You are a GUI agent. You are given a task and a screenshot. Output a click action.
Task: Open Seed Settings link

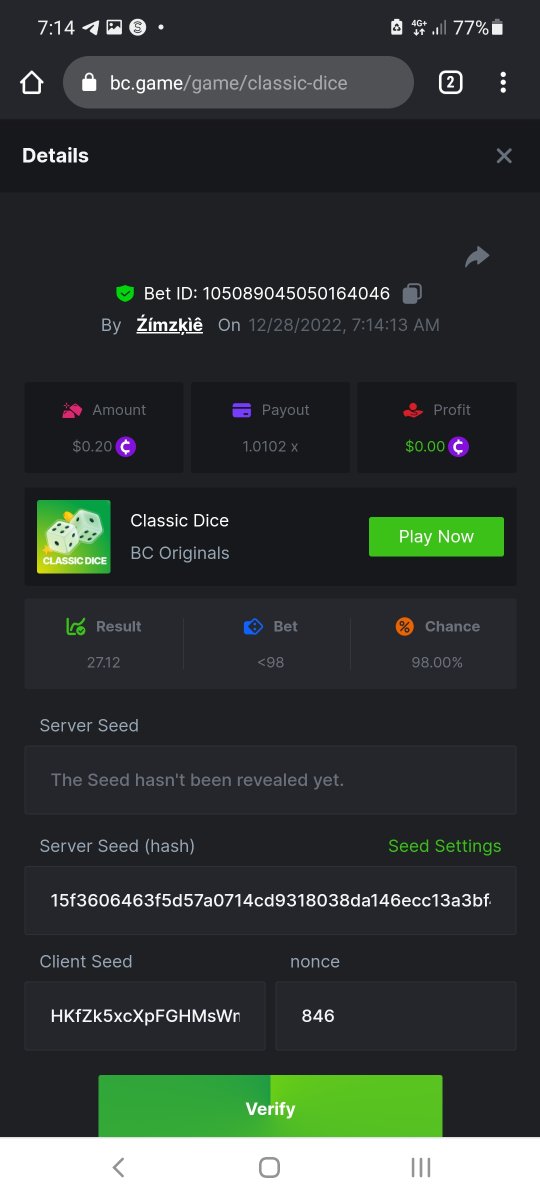(445, 846)
